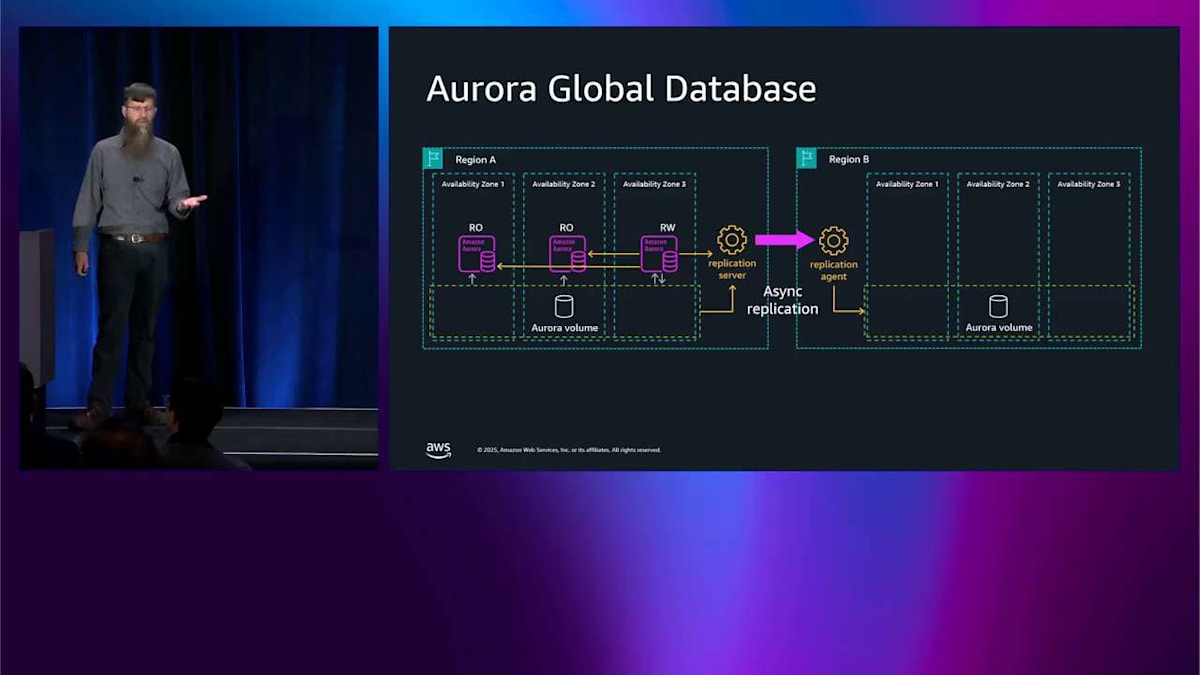Click the "Region B" label
Viewport: 1200px width, 675px height.
click(849, 160)
